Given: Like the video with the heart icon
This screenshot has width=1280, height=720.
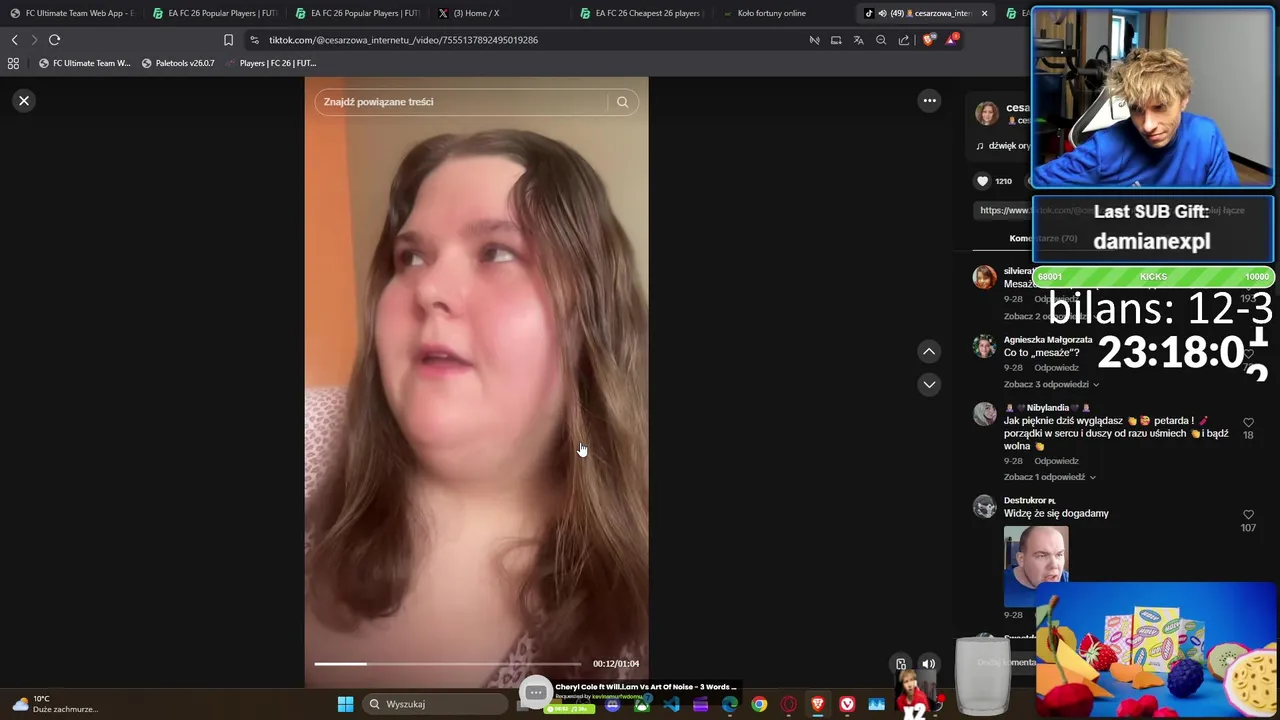Looking at the screenshot, I should coord(982,181).
